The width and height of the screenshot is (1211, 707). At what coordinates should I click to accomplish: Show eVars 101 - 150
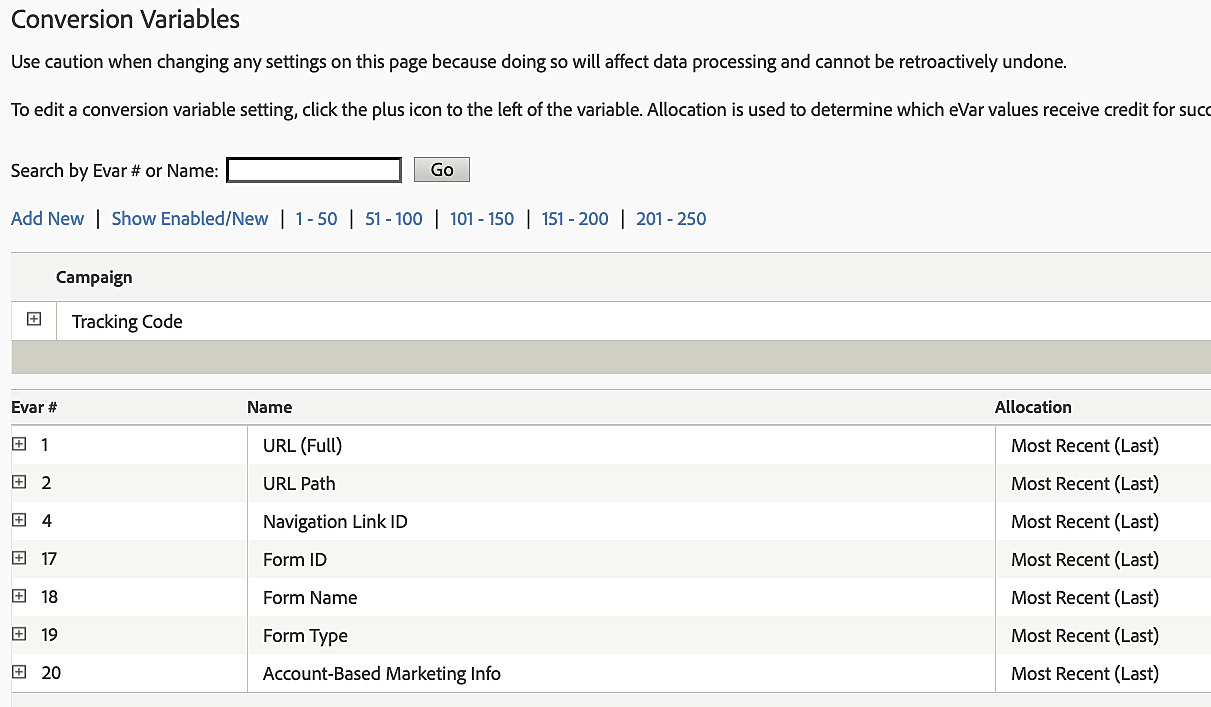pos(482,219)
